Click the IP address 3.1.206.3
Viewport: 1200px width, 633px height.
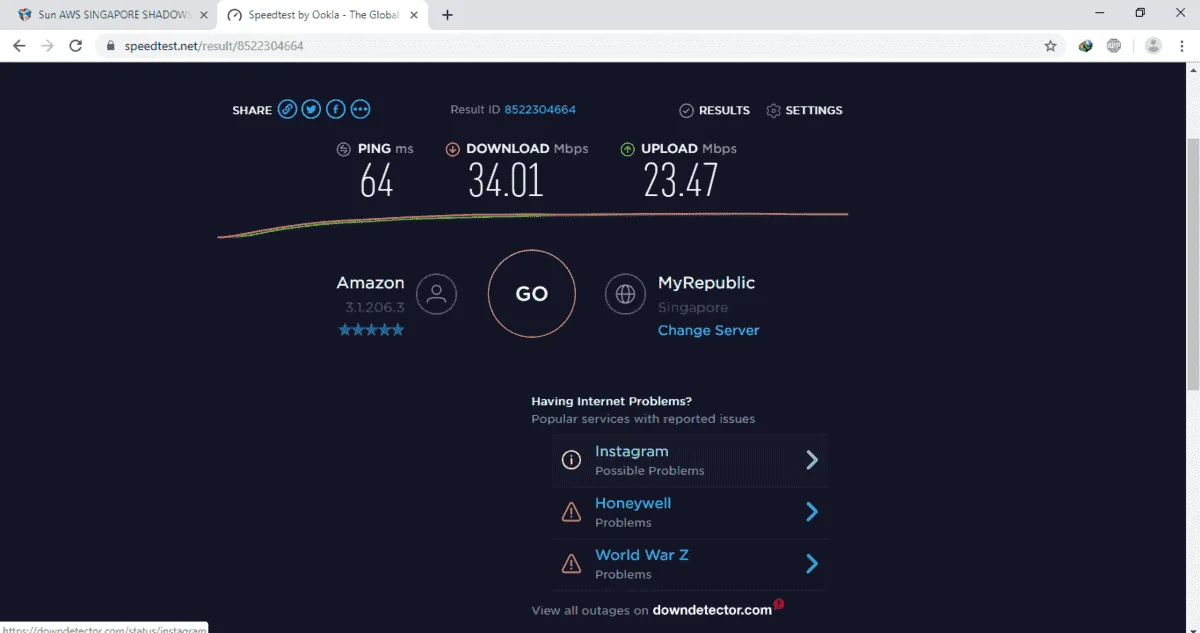tap(375, 308)
